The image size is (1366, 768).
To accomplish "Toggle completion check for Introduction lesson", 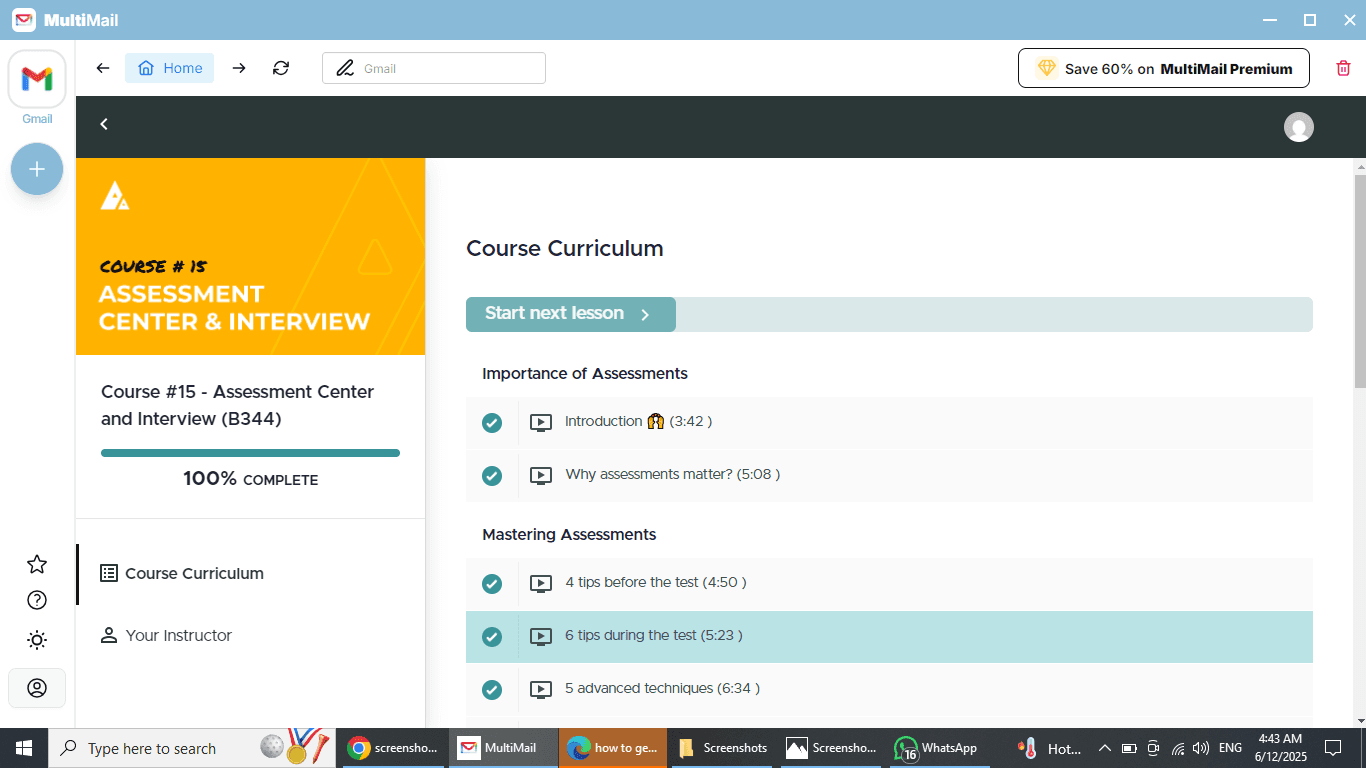I will 492,423.
